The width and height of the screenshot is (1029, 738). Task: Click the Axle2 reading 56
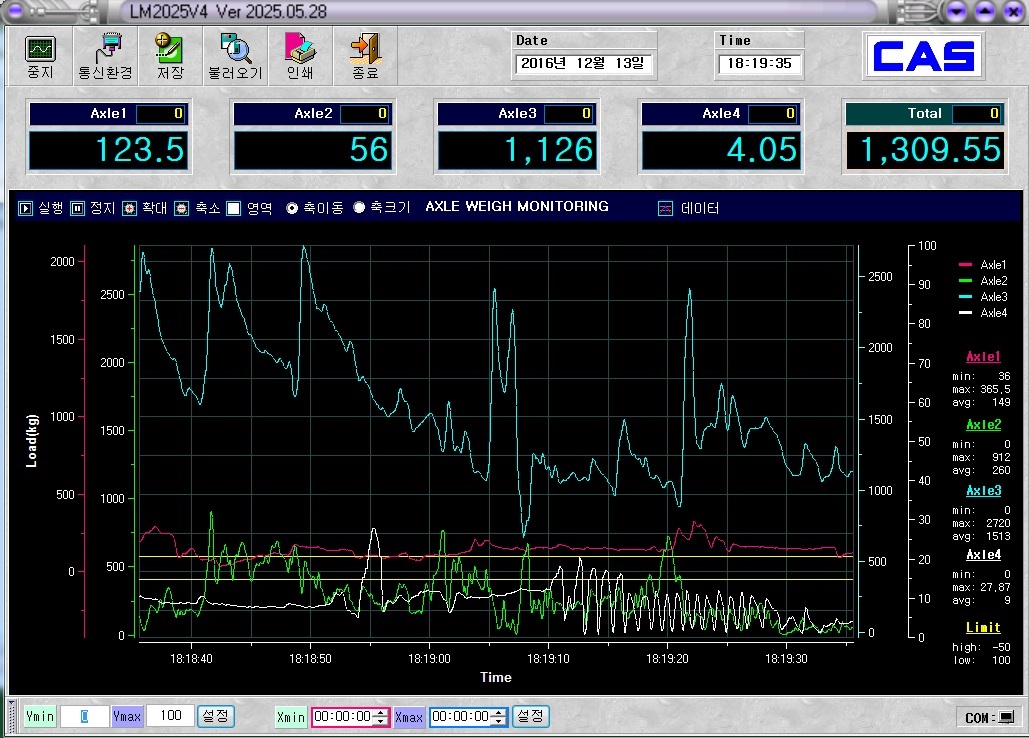click(313, 150)
